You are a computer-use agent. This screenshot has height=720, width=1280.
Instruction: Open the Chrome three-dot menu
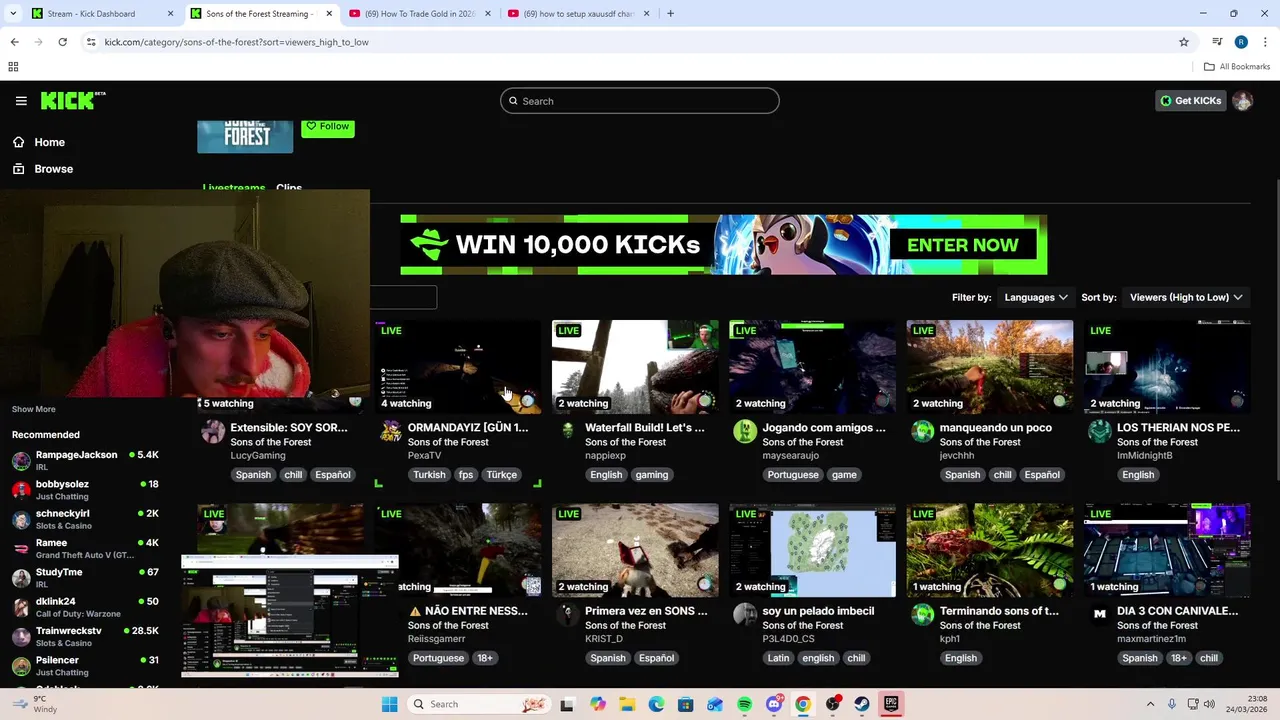[1266, 42]
